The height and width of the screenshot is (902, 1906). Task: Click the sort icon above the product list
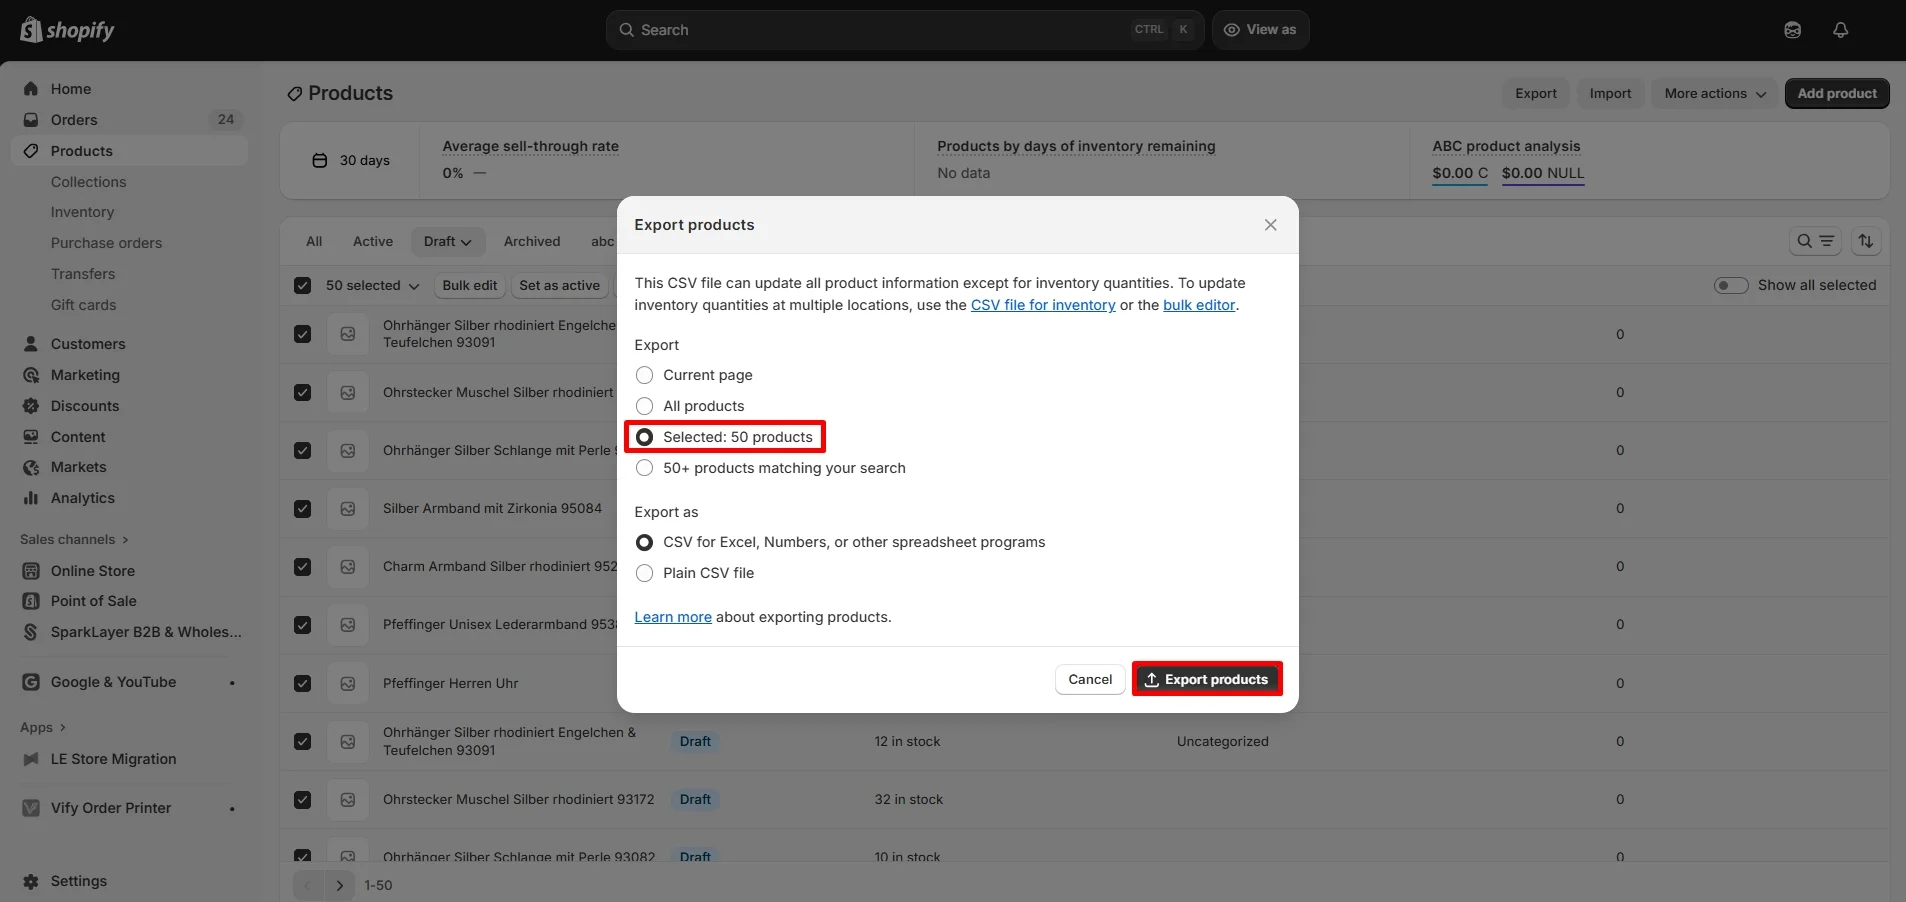[1866, 240]
